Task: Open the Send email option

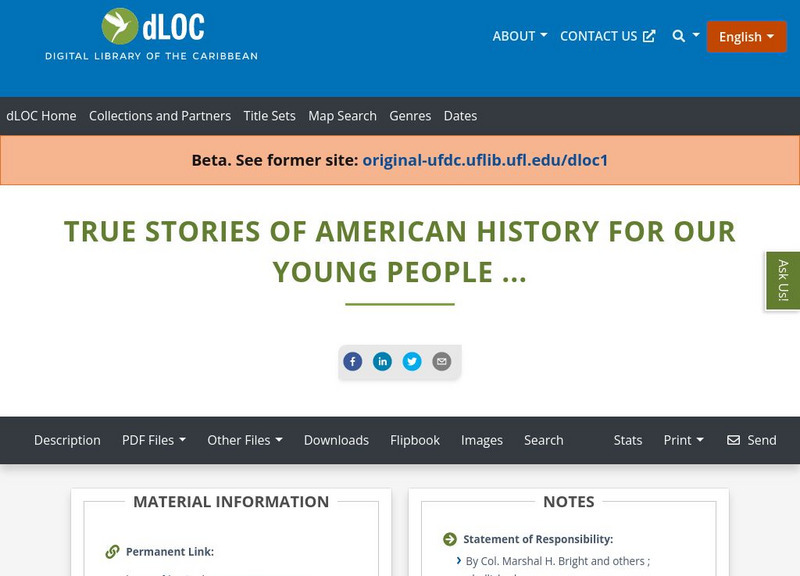Action: [751, 440]
